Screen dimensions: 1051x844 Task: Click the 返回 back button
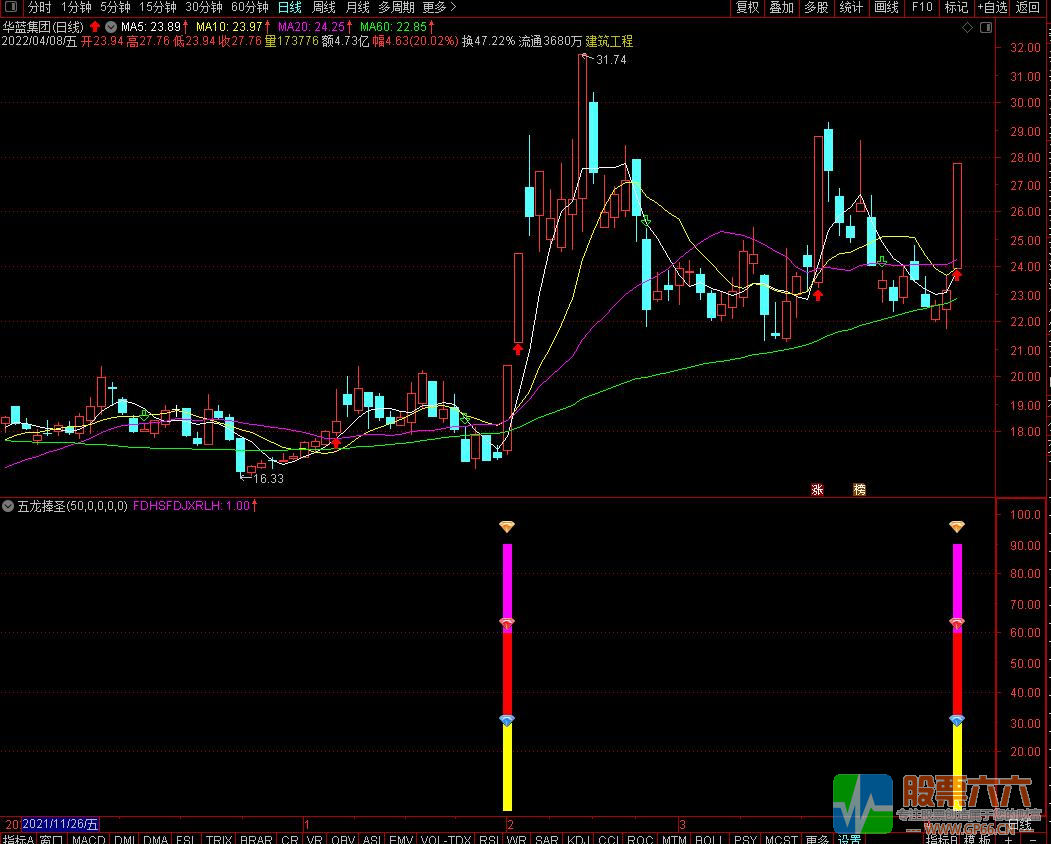(x=1028, y=7)
